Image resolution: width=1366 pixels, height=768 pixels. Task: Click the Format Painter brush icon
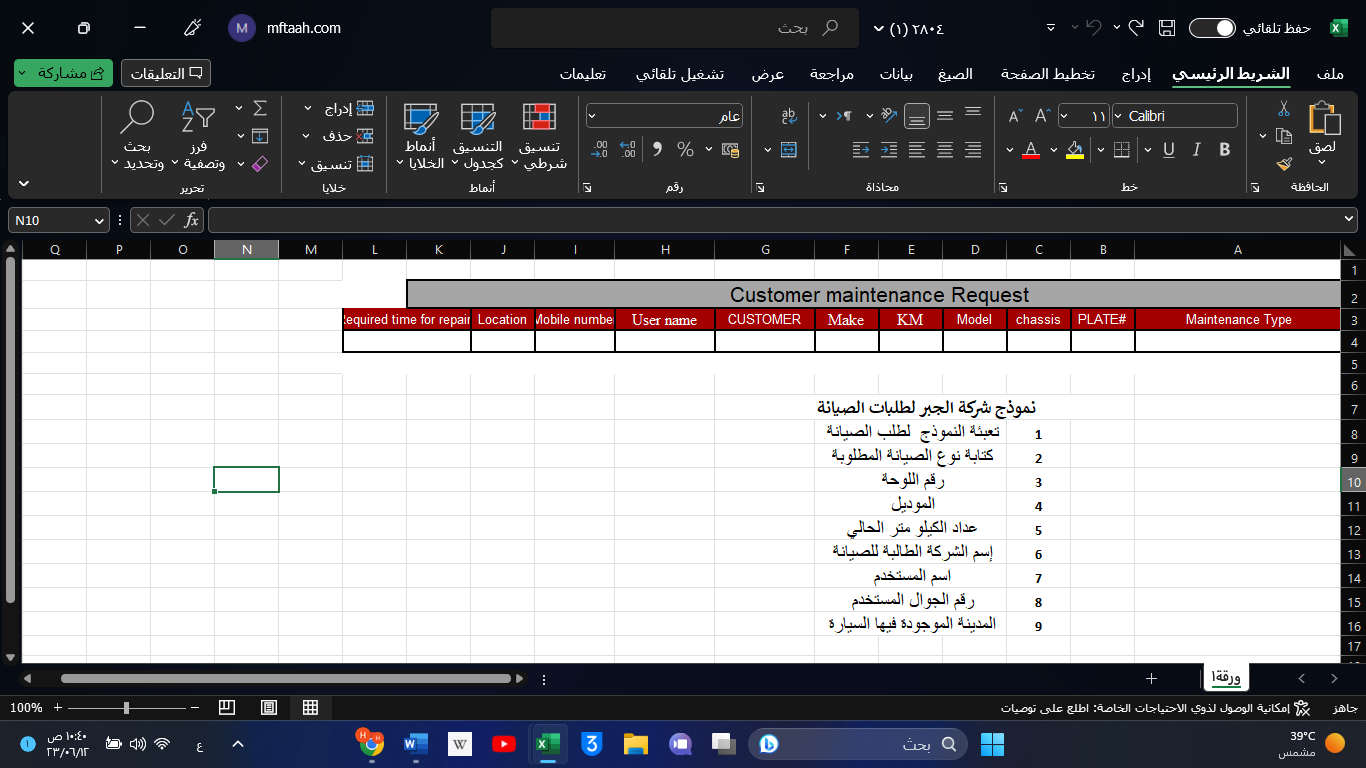tap(1285, 163)
